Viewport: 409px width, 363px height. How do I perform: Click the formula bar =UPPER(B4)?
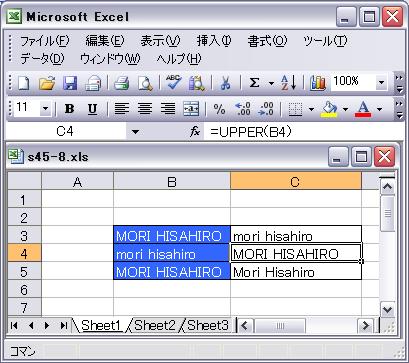click(303, 132)
